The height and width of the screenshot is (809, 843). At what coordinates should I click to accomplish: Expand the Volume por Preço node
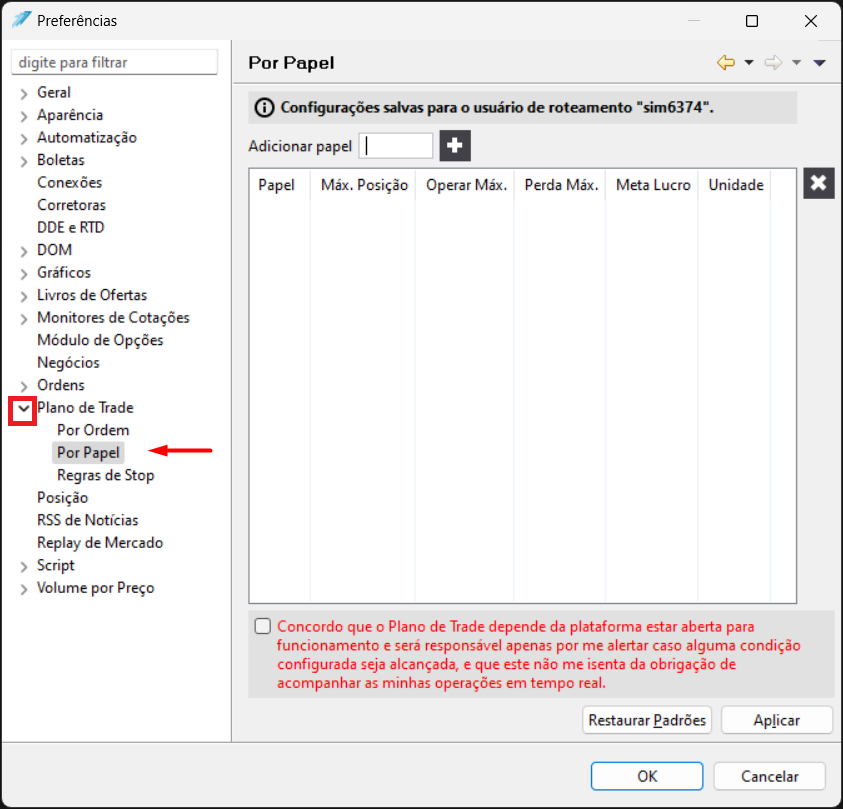tap(24, 589)
